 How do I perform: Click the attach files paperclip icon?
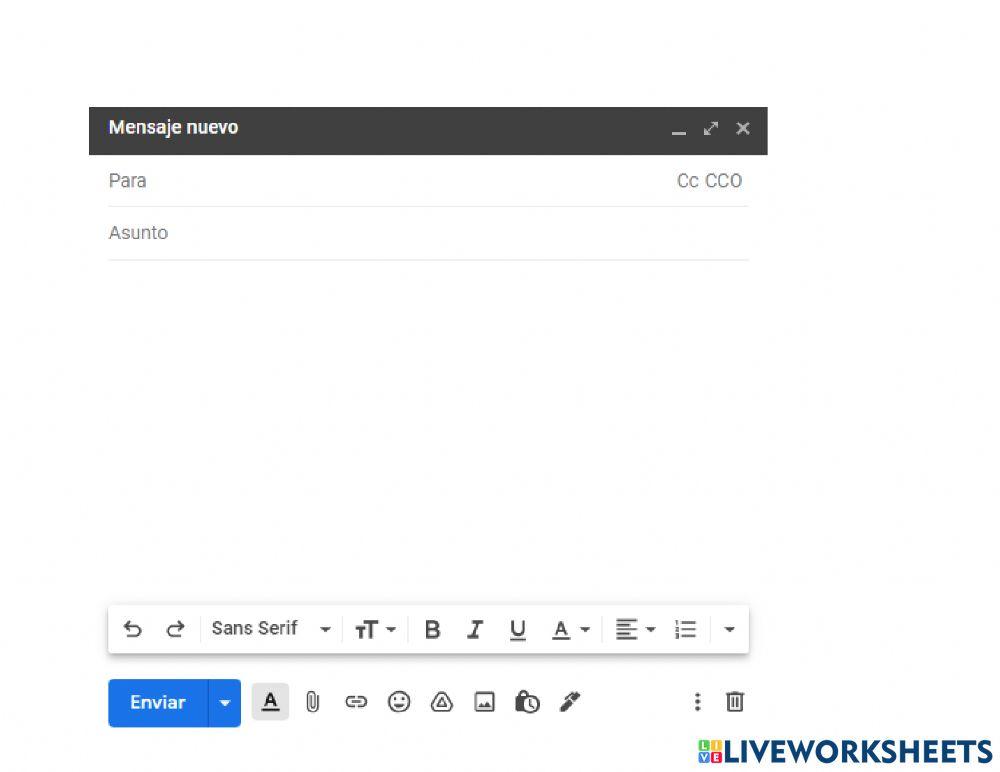pyautogui.click(x=312, y=702)
